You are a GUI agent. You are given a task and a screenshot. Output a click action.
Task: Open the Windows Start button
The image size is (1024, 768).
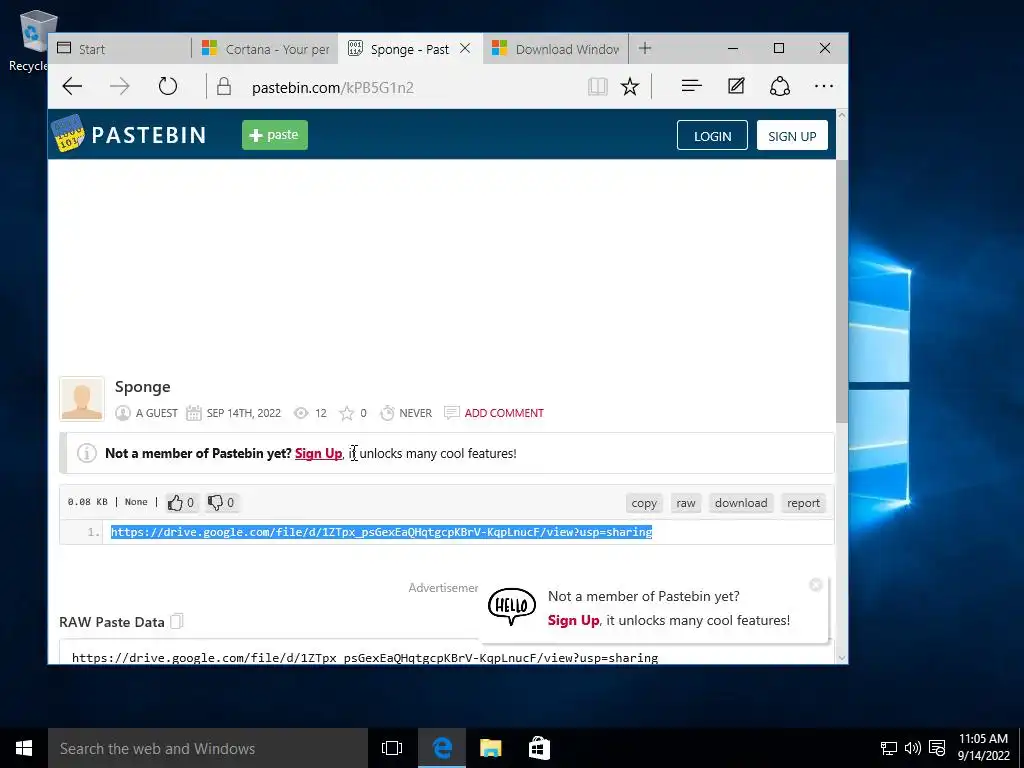tap(24, 748)
